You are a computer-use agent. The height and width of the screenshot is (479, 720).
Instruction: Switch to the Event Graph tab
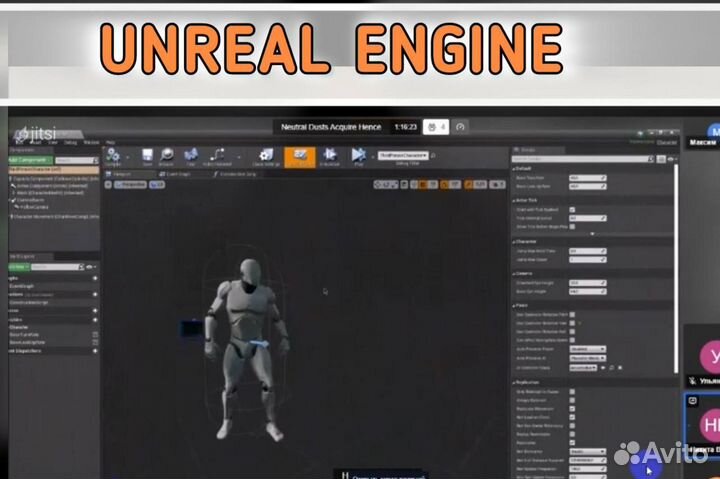coord(175,175)
